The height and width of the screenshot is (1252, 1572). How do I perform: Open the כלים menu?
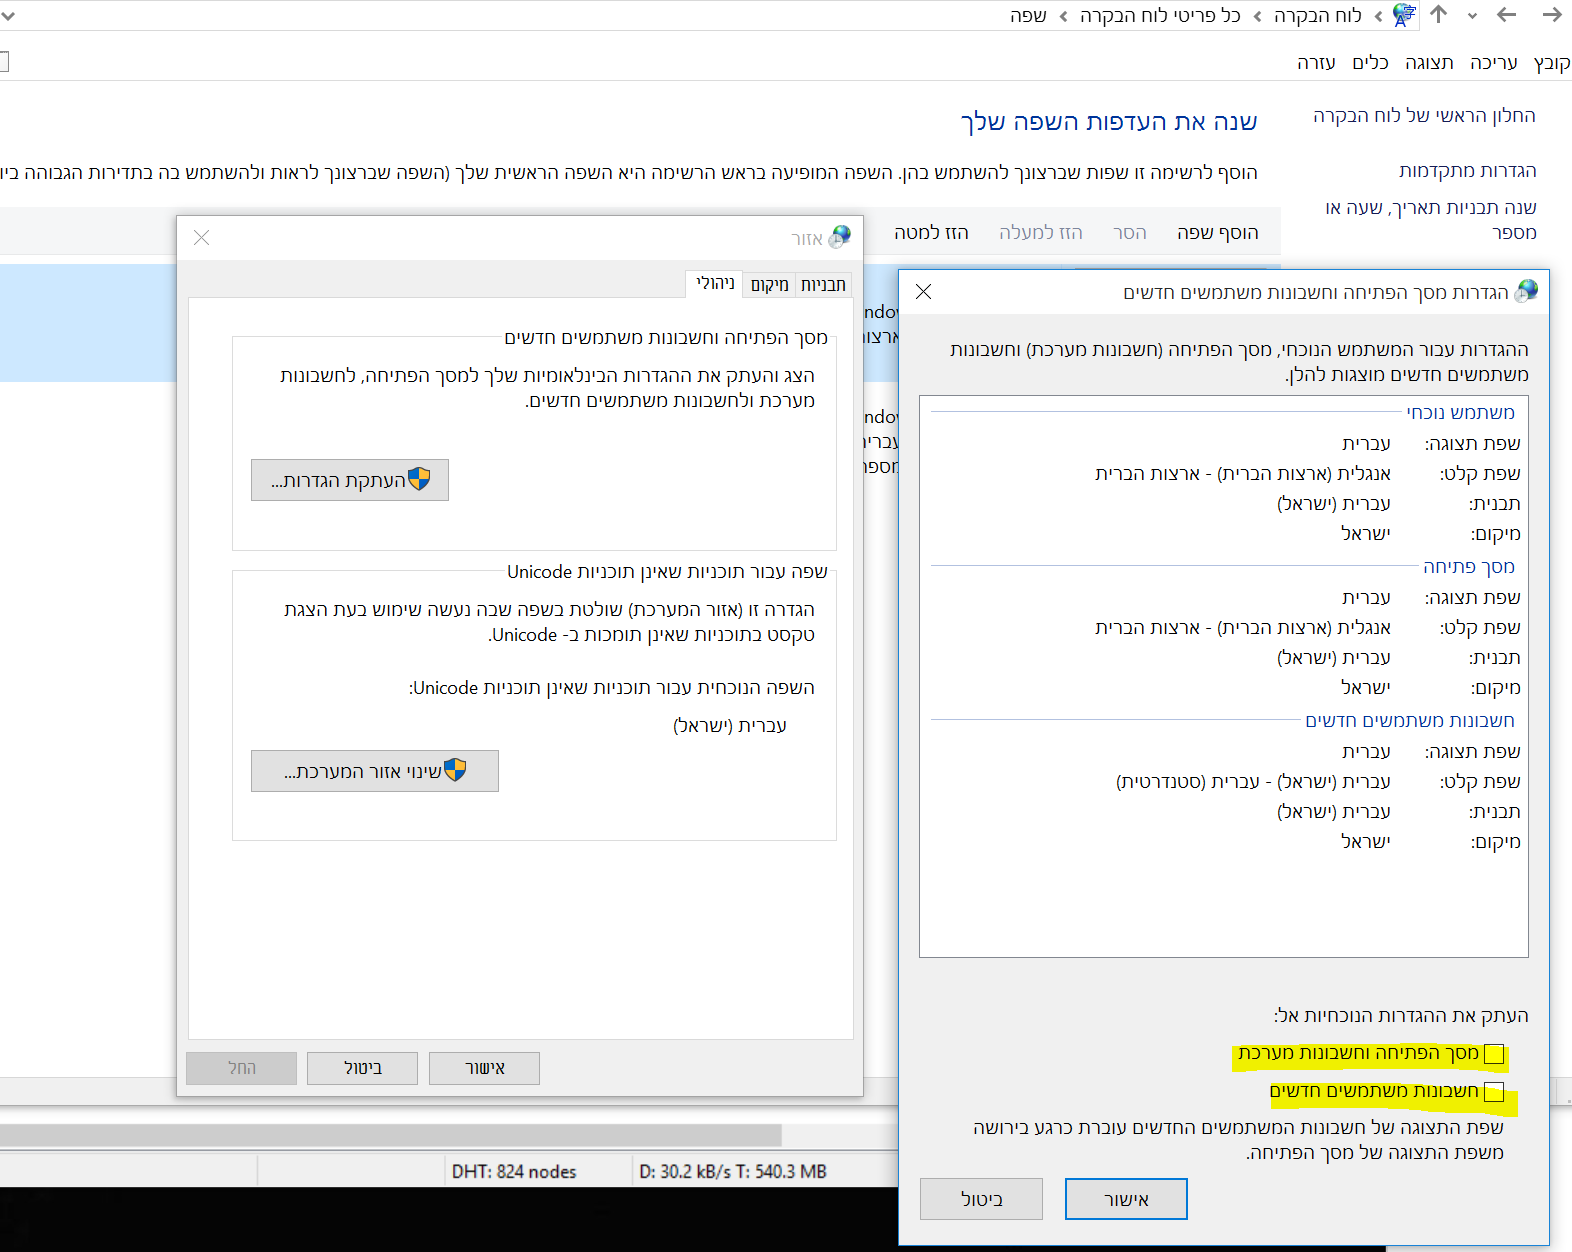[1370, 63]
